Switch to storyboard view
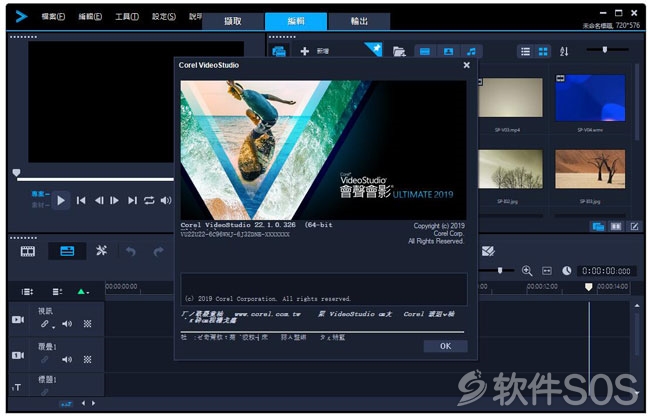Screen dimensions: 650x416 point(28,251)
